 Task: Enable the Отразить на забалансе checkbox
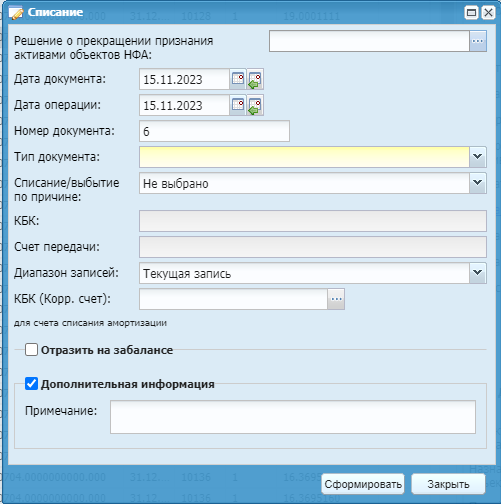pos(31,350)
